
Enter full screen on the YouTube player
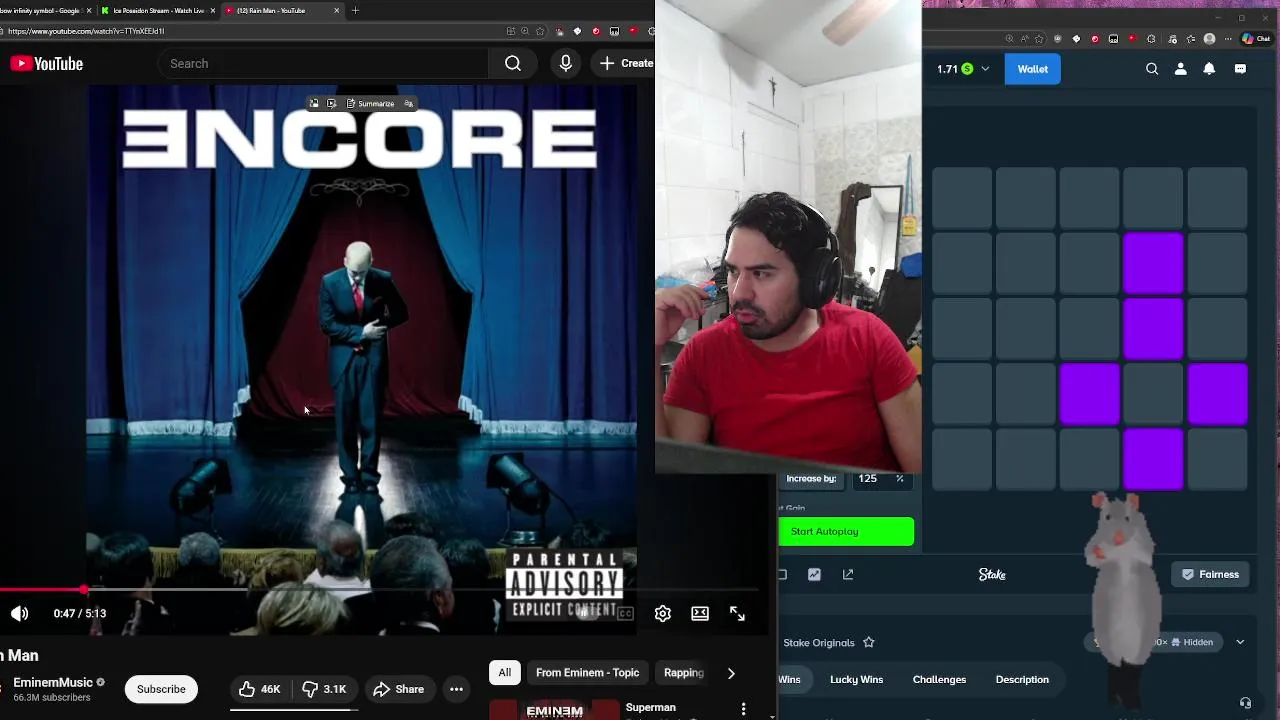coord(737,613)
